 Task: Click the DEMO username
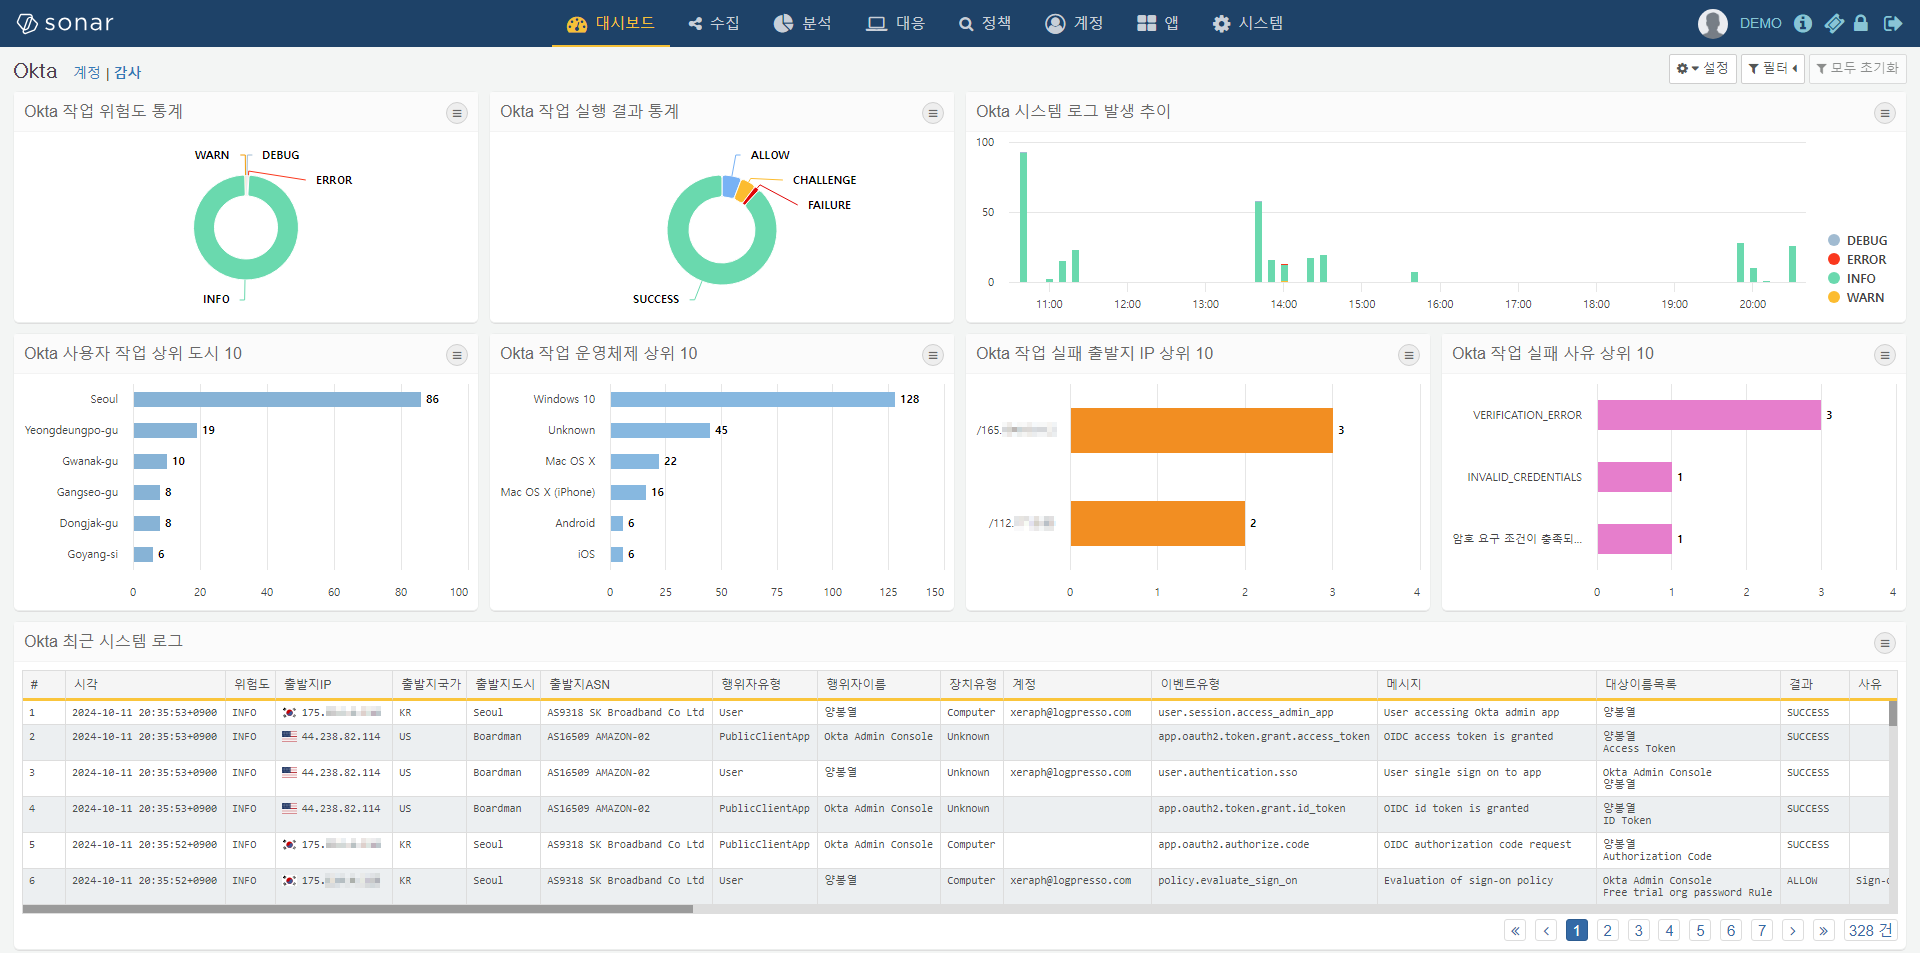coord(1760,23)
